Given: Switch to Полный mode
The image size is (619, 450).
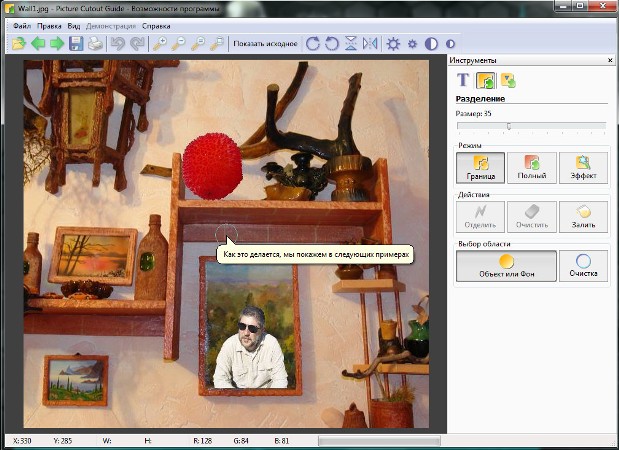Looking at the screenshot, I should coord(531,167).
